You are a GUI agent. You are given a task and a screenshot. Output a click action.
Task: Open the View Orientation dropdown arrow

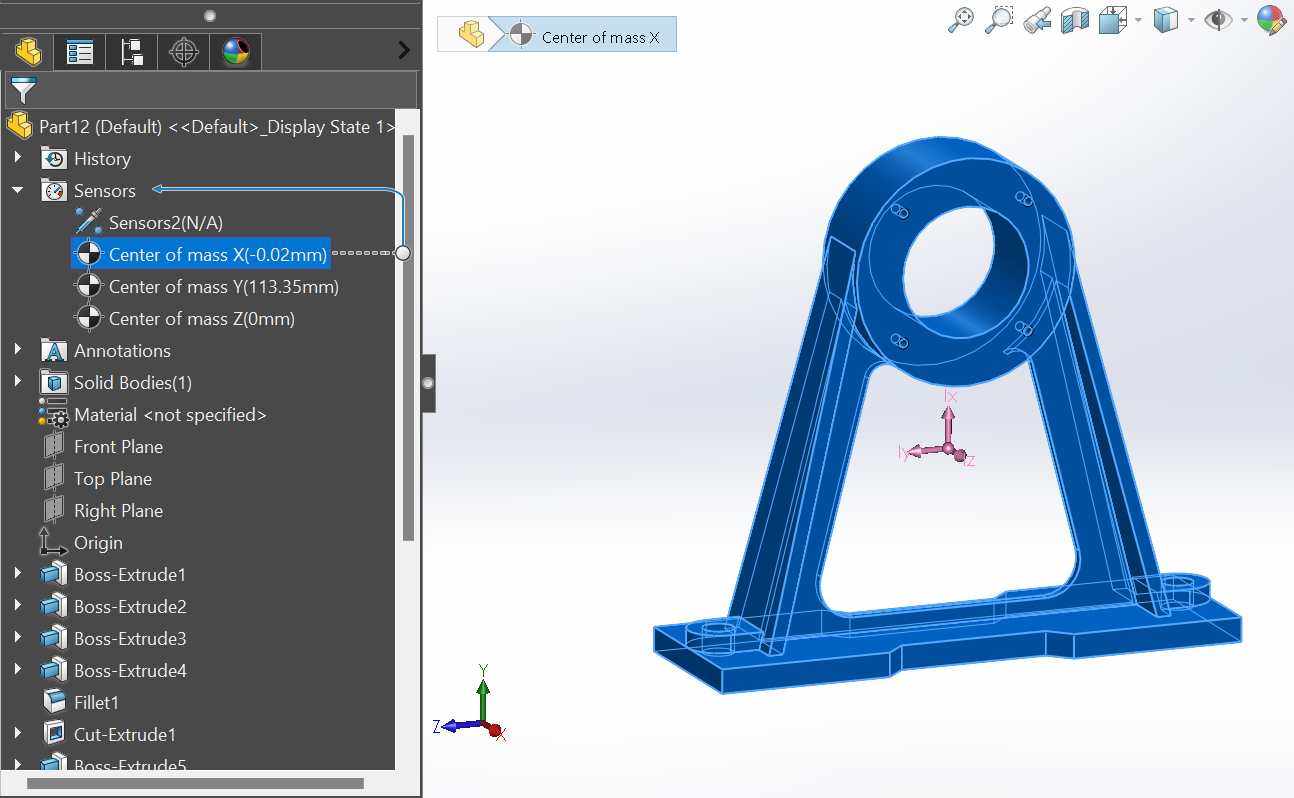pos(1138,20)
